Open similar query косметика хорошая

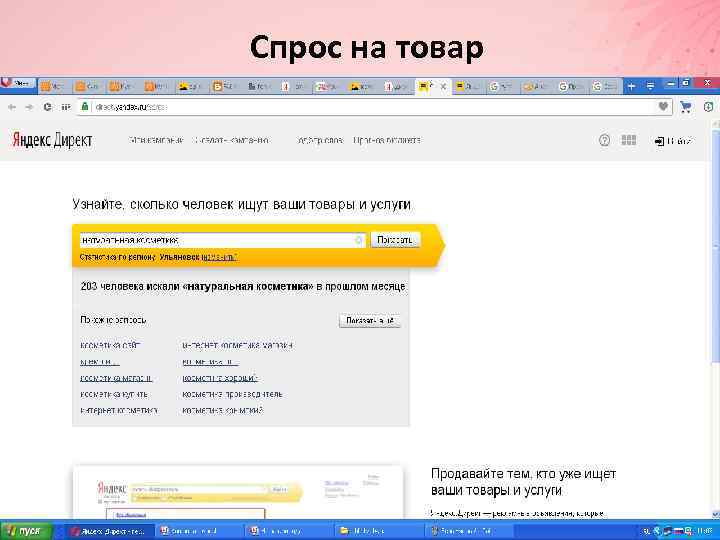[x=219, y=378]
